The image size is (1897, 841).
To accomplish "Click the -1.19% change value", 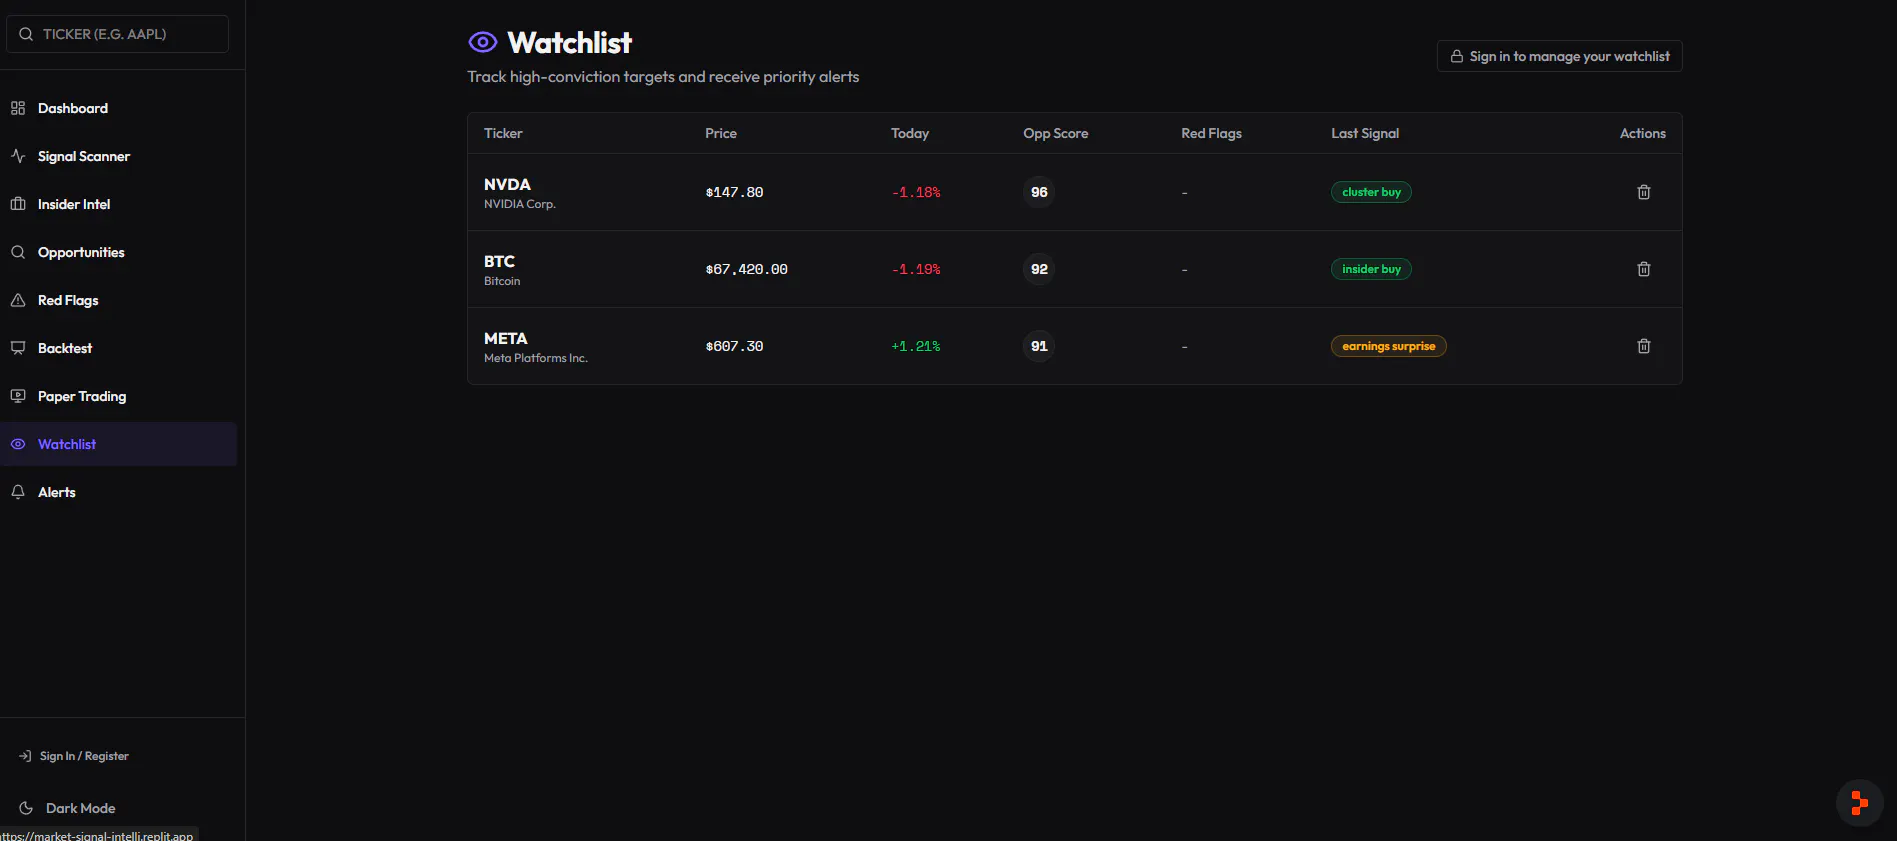I will 916,269.
